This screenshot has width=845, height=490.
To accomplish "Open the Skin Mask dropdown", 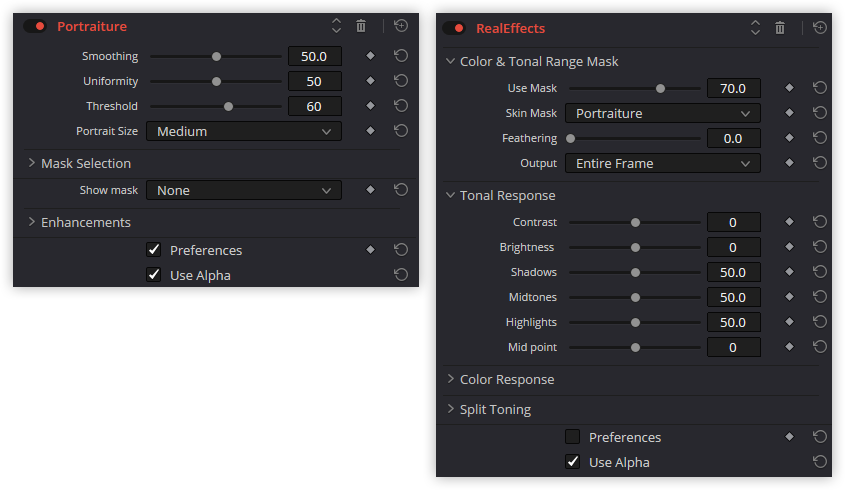I will 662,113.
